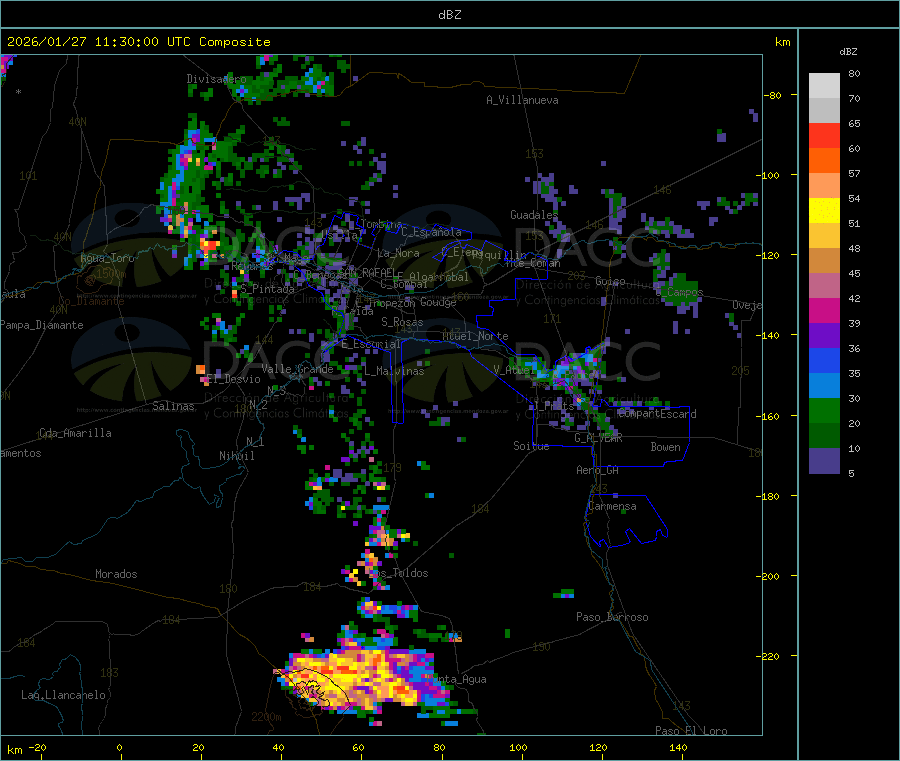The width and height of the screenshot is (900, 761).
Task: Click the Aero_GA map label
Action: [597, 470]
